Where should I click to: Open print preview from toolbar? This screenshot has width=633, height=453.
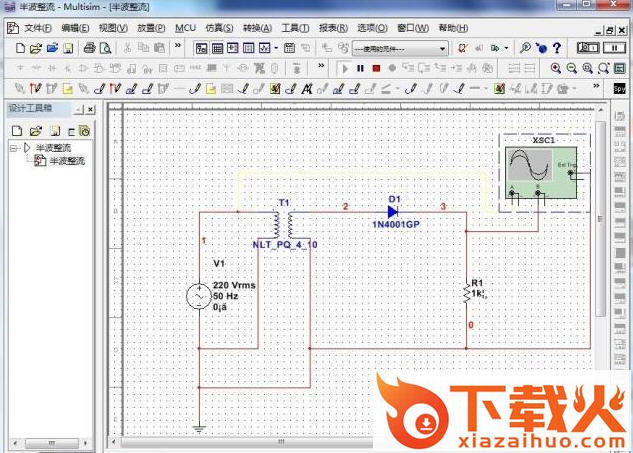click(105, 48)
